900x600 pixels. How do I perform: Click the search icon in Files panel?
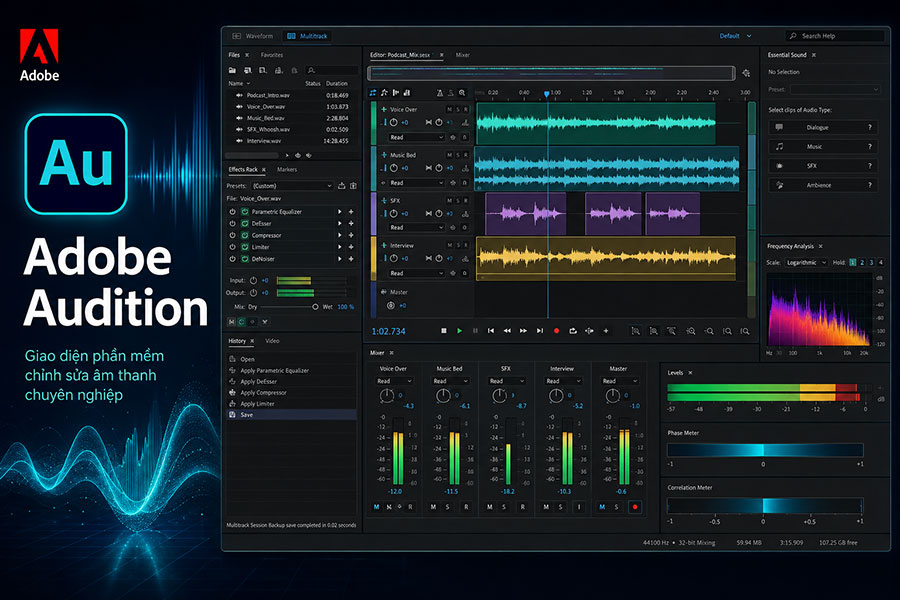[x=311, y=70]
